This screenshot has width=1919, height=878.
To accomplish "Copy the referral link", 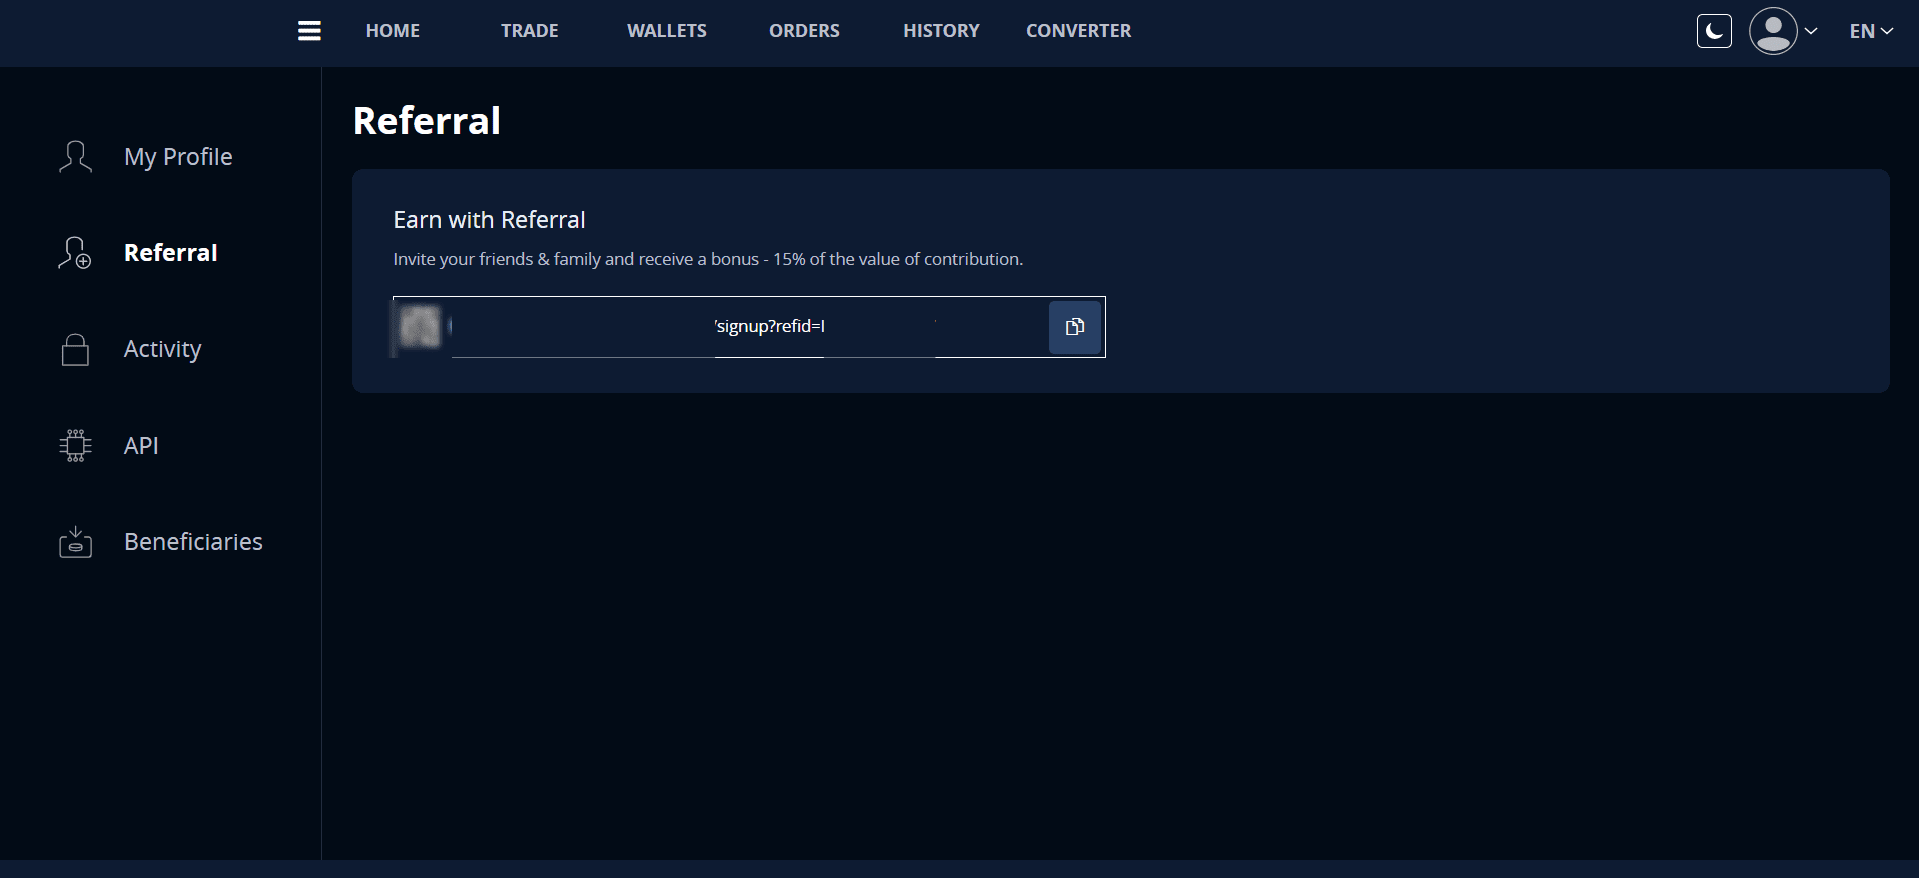I will pos(1075,327).
